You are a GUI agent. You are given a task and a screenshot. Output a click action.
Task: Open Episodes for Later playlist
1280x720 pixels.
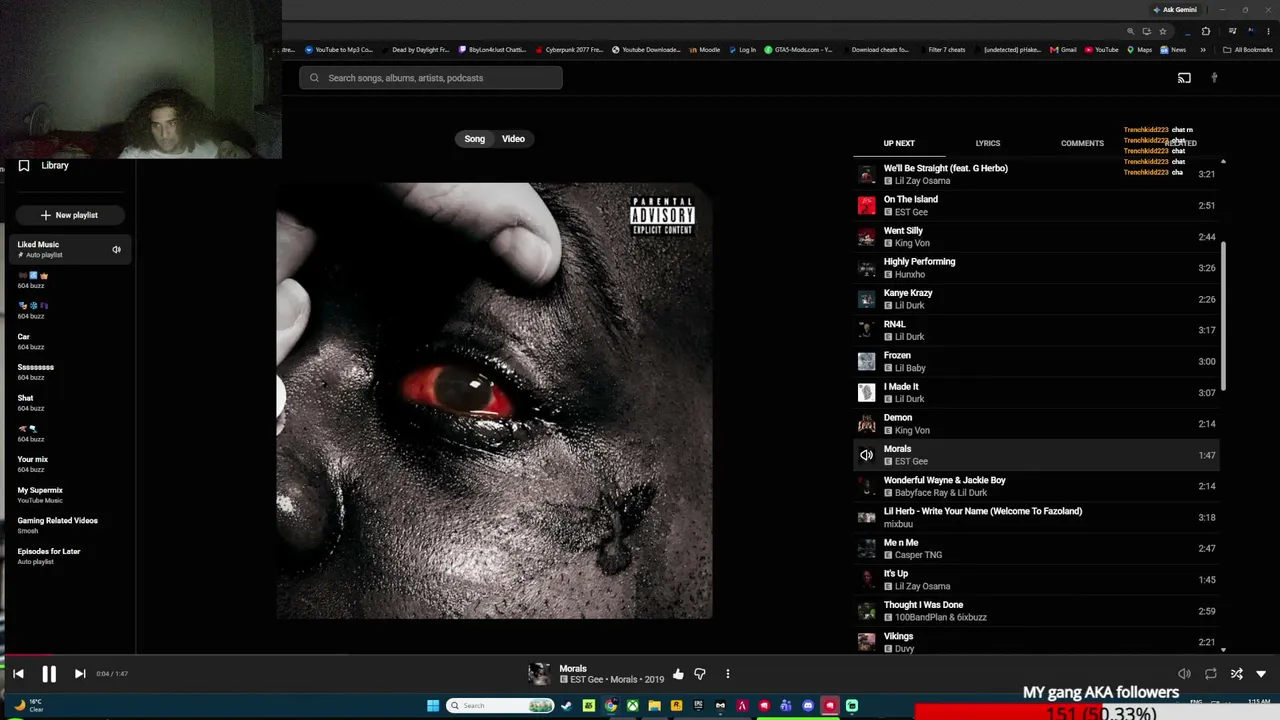pyautogui.click(x=69, y=556)
